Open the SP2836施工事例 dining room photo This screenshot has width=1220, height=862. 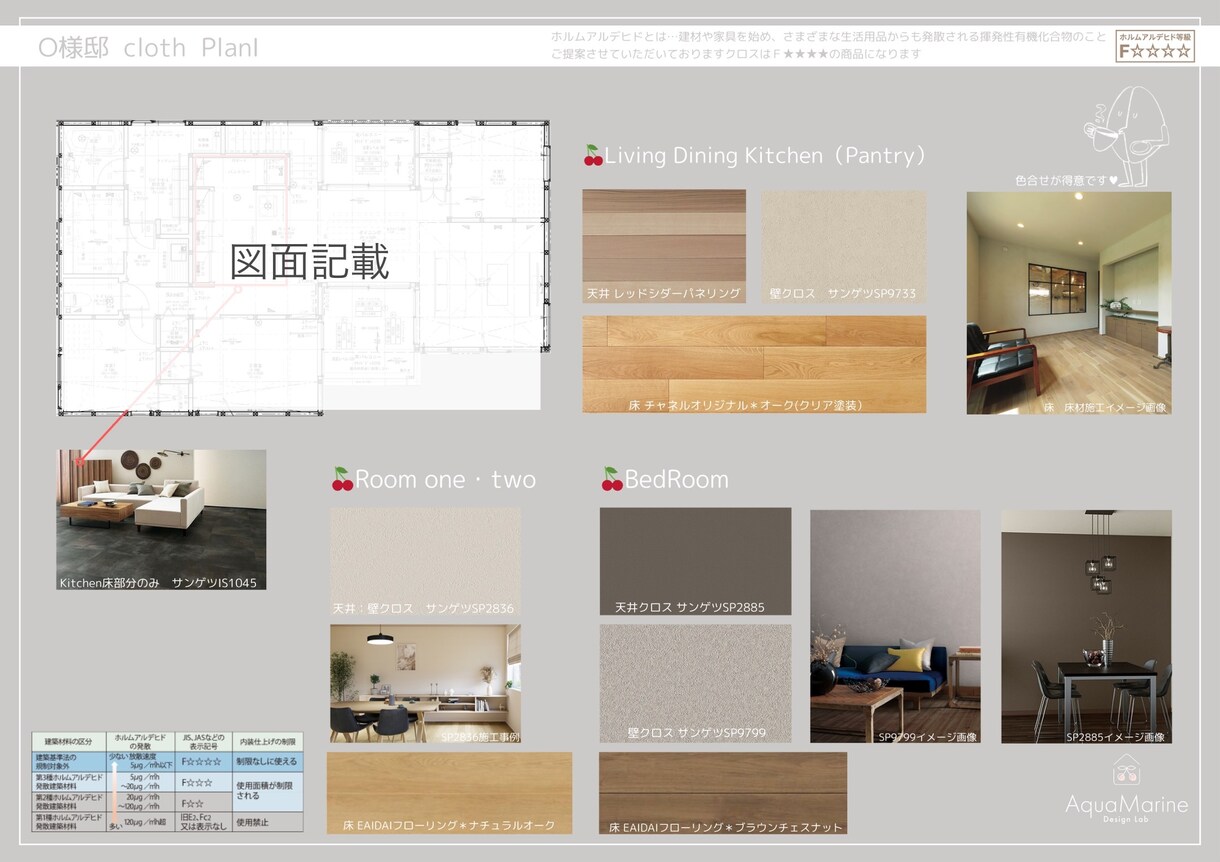tap(425, 684)
